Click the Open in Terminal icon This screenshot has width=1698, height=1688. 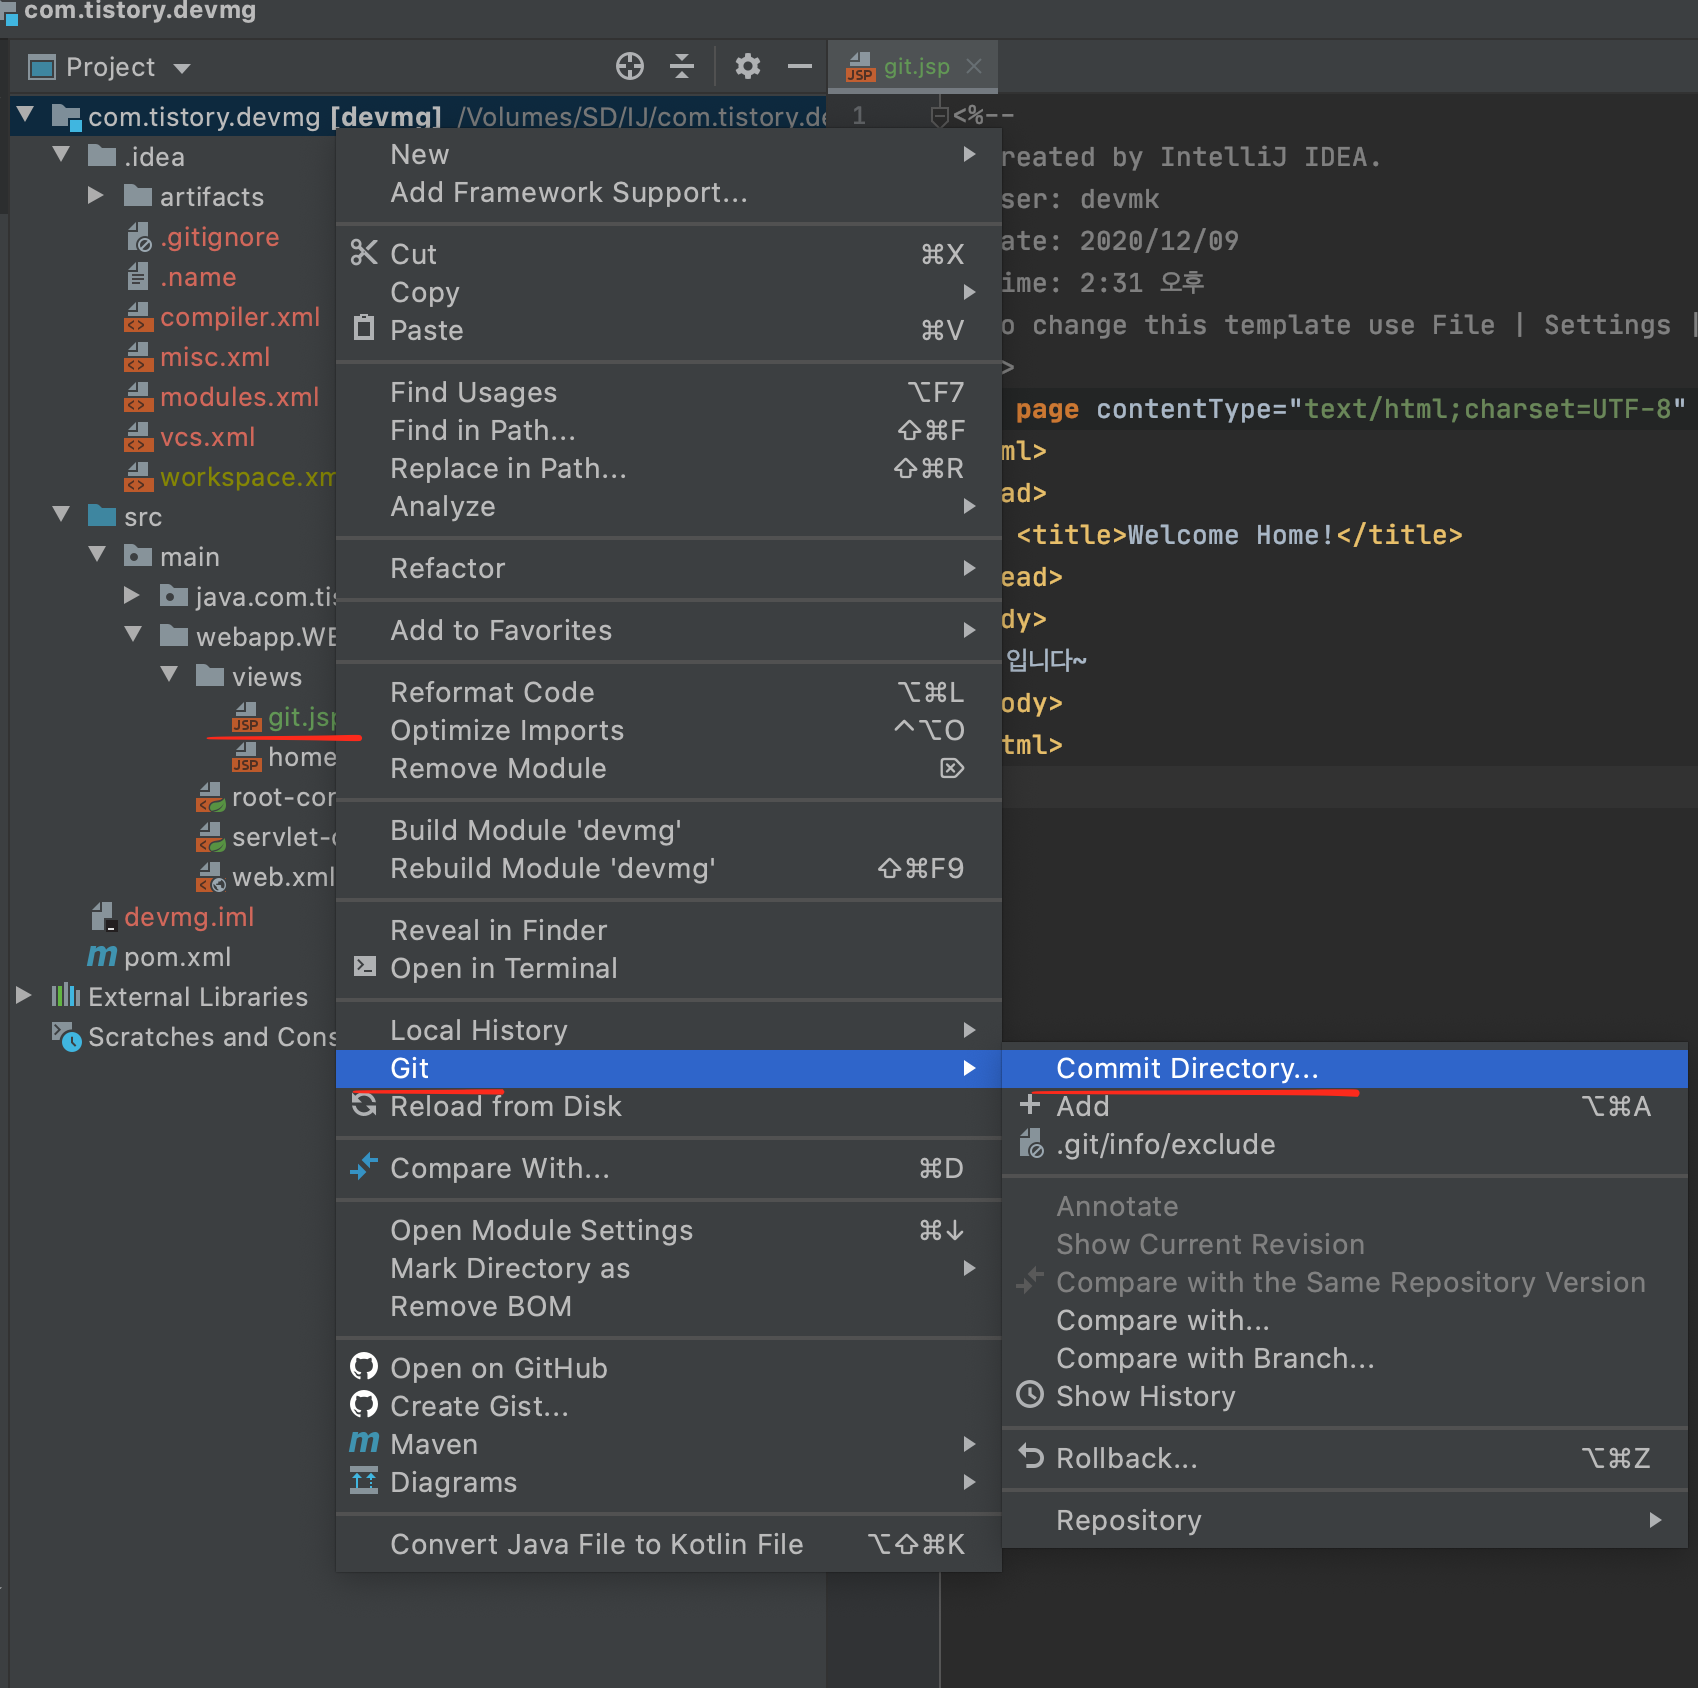coord(365,966)
